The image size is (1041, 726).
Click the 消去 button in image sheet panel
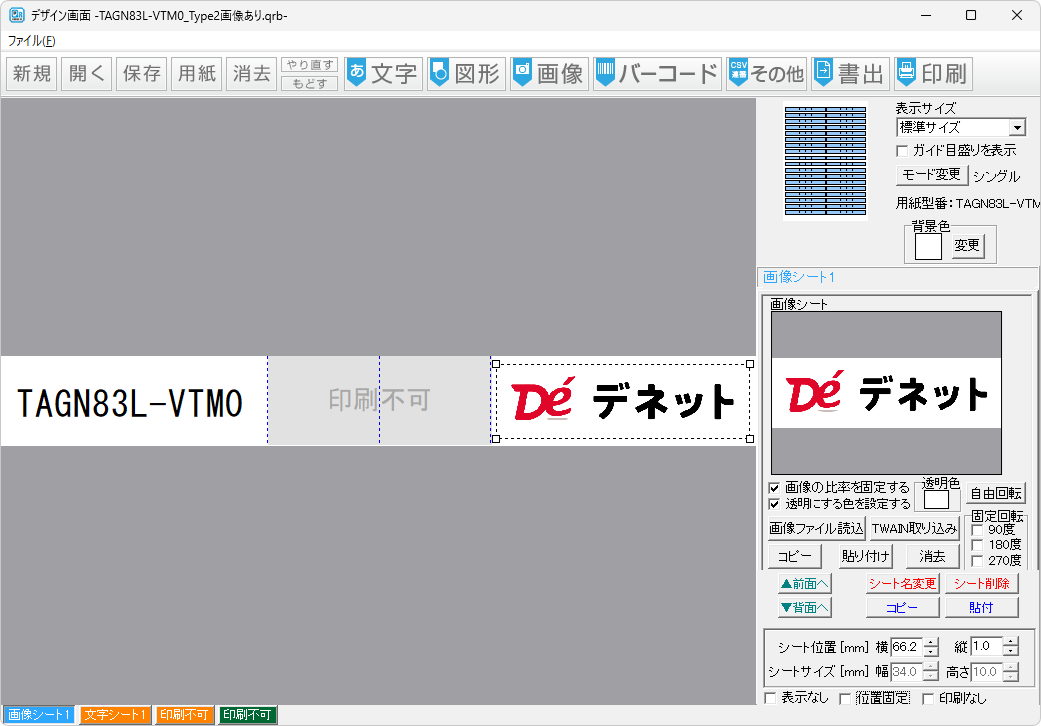932,556
